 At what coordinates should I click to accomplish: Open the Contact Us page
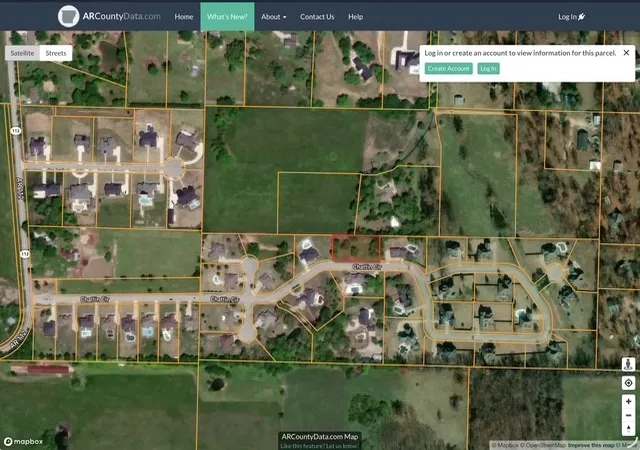pos(317,17)
